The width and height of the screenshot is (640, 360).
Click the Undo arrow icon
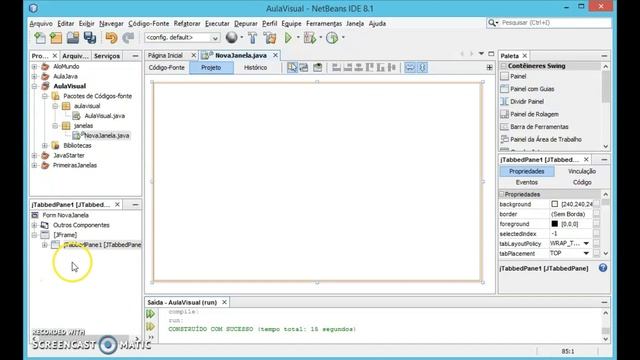click(111, 38)
